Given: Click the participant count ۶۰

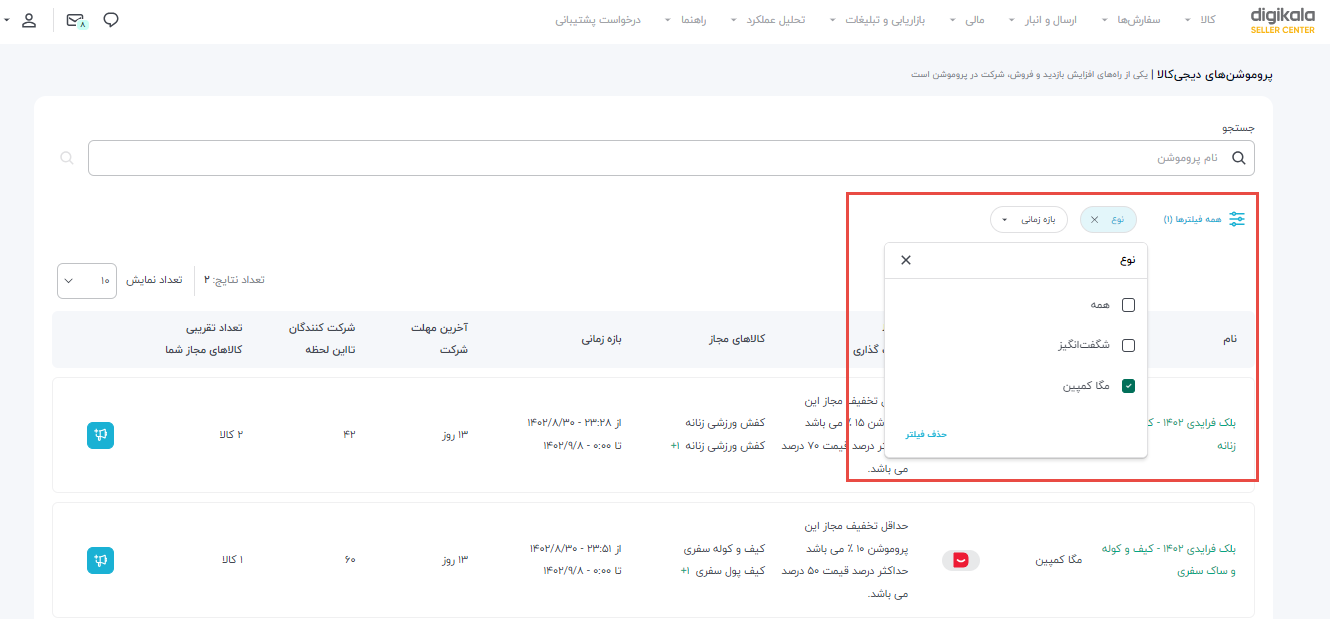Looking at the screenshot, I should [350, 560].
